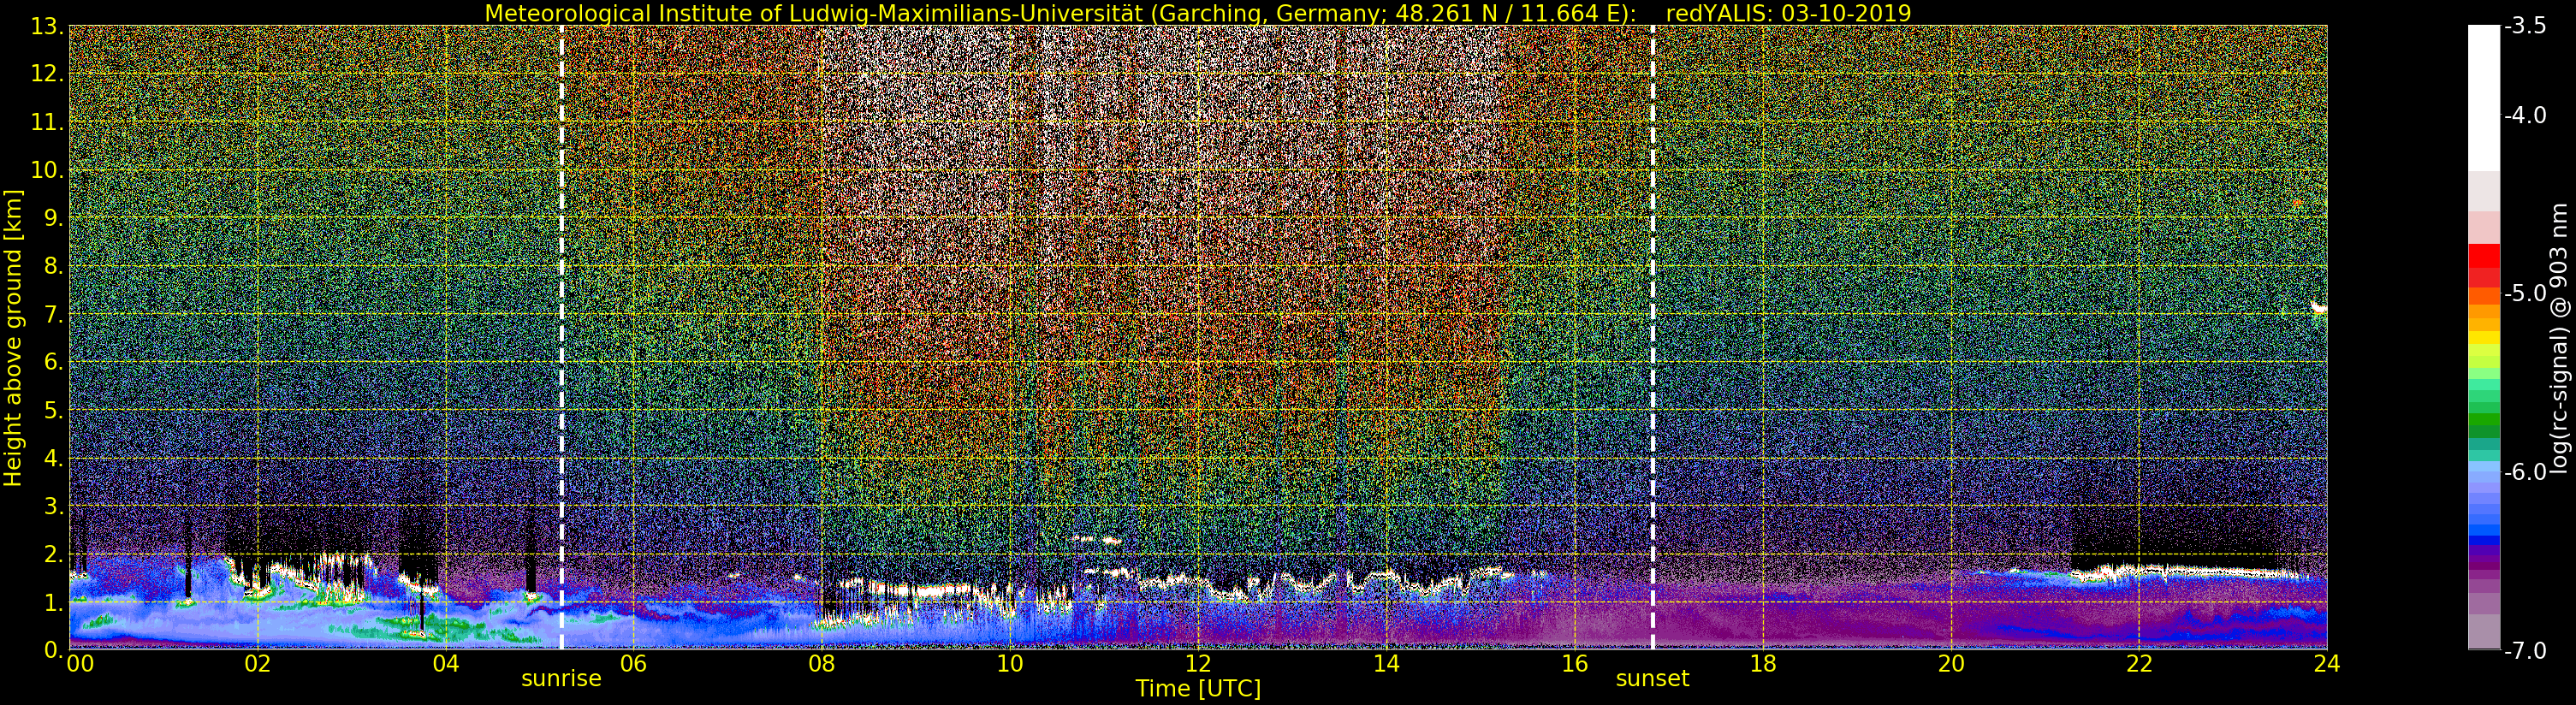
Task: Click the y-axis tick label '10.'
Action: coord(47,170)
